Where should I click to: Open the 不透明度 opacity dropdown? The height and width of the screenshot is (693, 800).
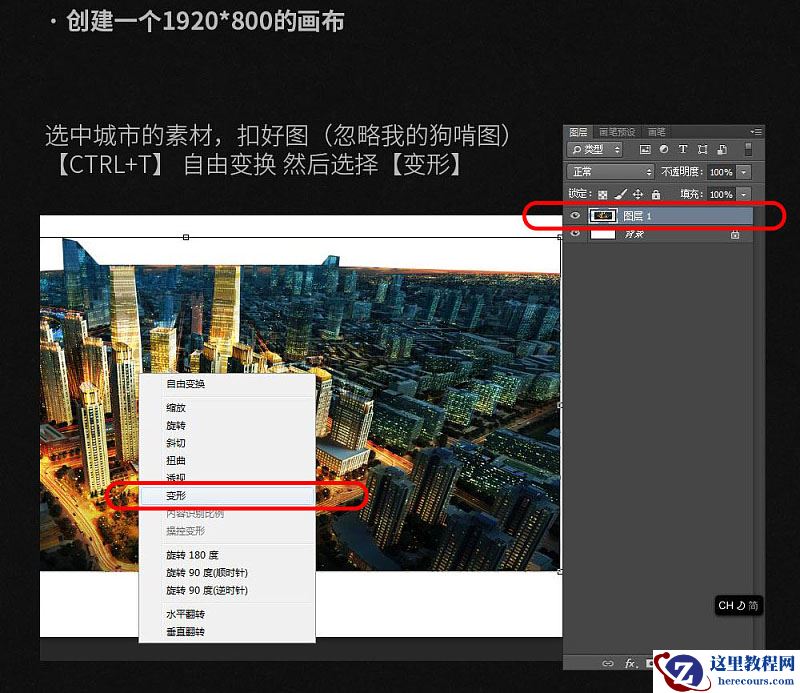click(x=744, y=170)
